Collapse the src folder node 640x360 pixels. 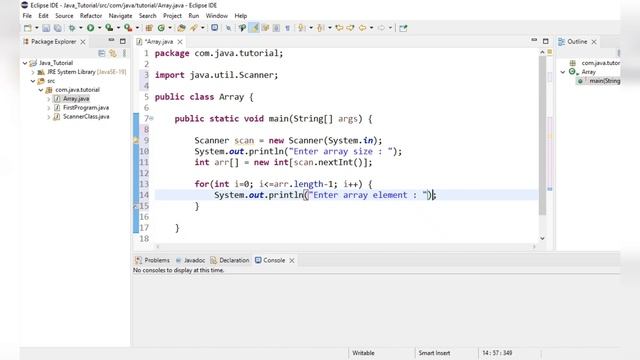tap(33, 81)
